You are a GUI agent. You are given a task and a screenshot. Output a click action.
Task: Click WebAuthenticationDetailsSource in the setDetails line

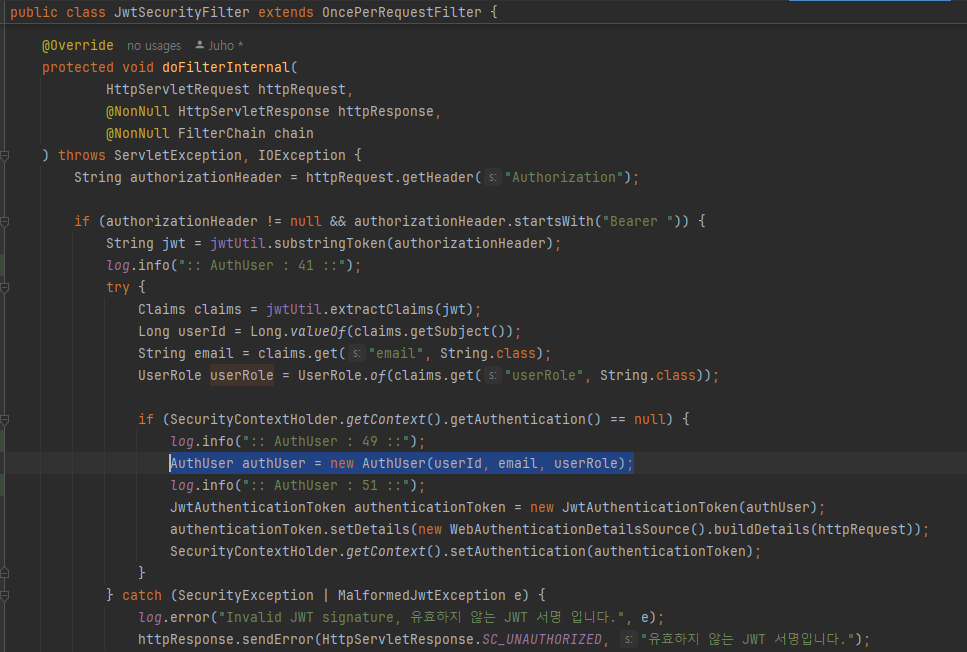[569, 529]
